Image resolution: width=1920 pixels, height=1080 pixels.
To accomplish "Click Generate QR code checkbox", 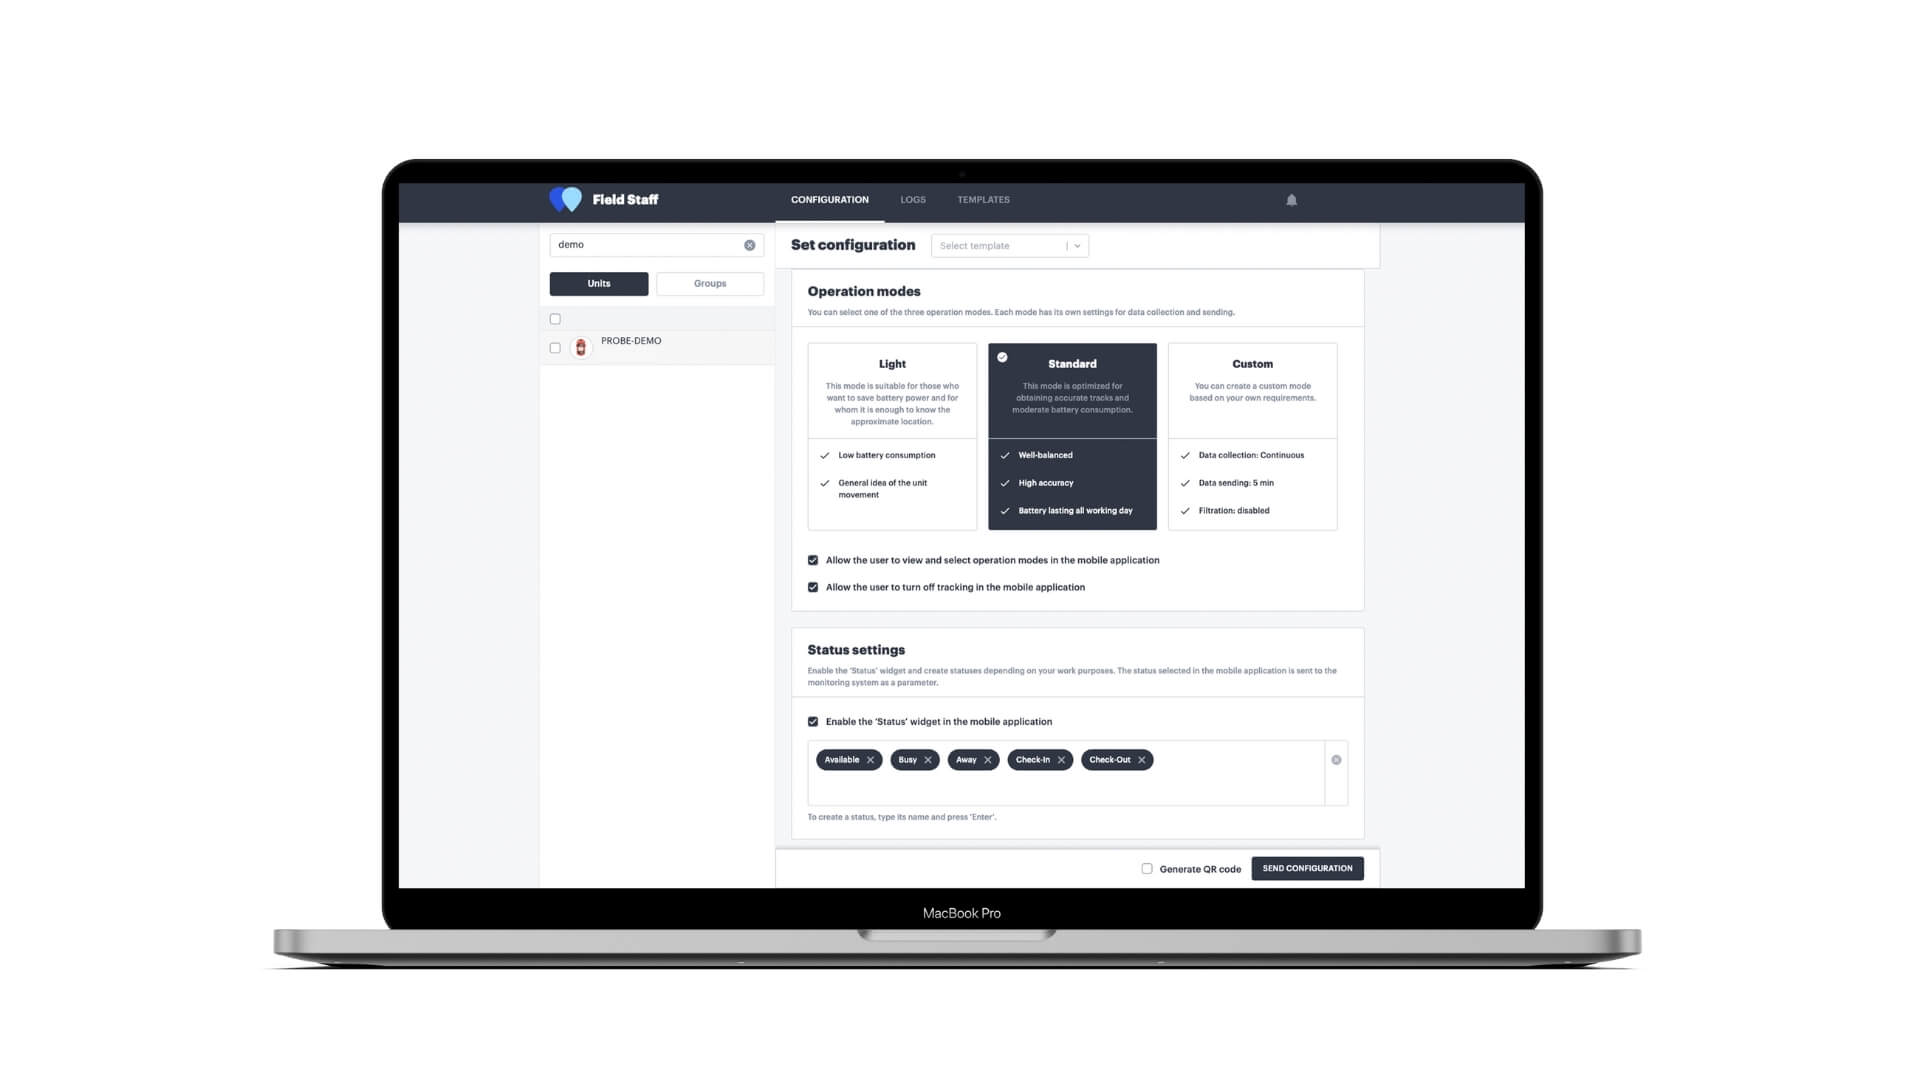I will pyautogui.click(x=1146, y=868).
